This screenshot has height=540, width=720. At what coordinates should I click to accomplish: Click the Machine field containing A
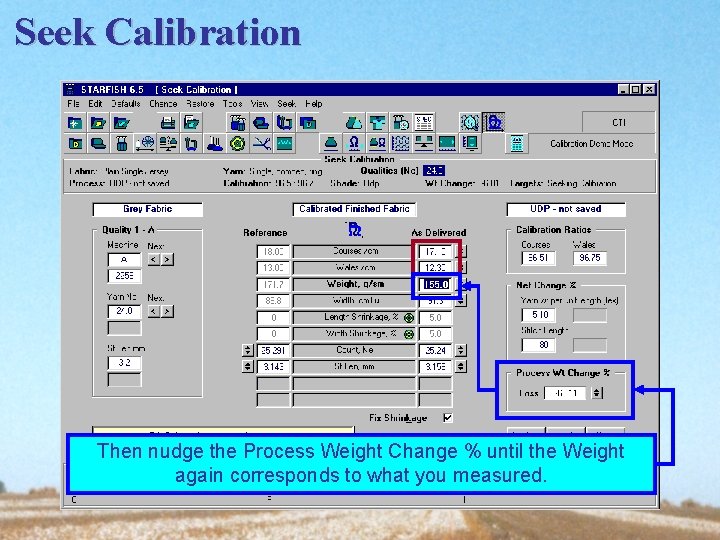click(124, 260)
